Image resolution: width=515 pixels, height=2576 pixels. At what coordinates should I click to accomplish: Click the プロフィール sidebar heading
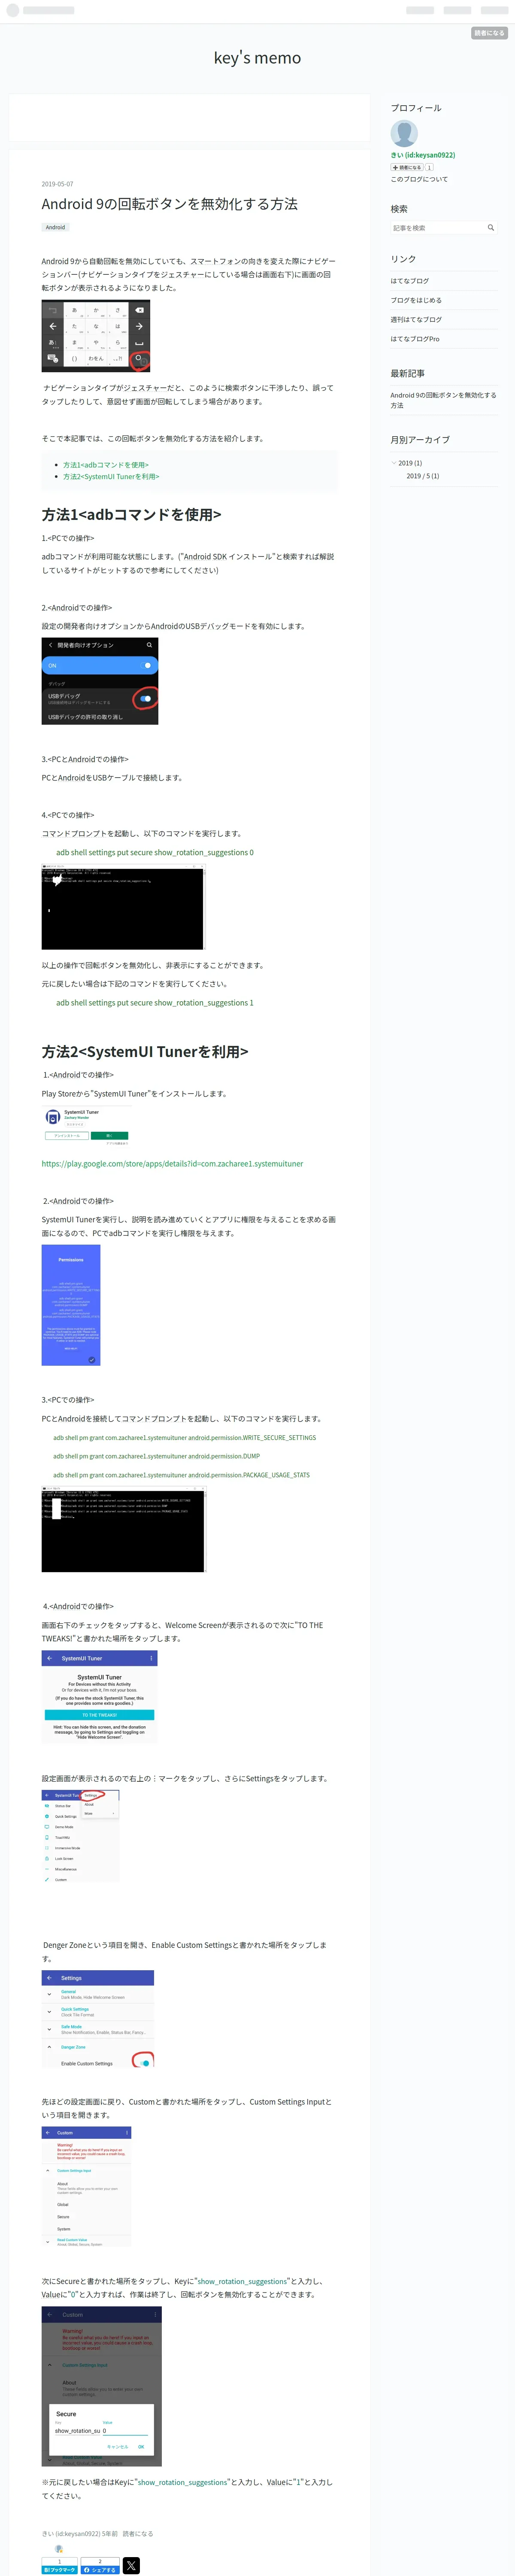point(416,108)
